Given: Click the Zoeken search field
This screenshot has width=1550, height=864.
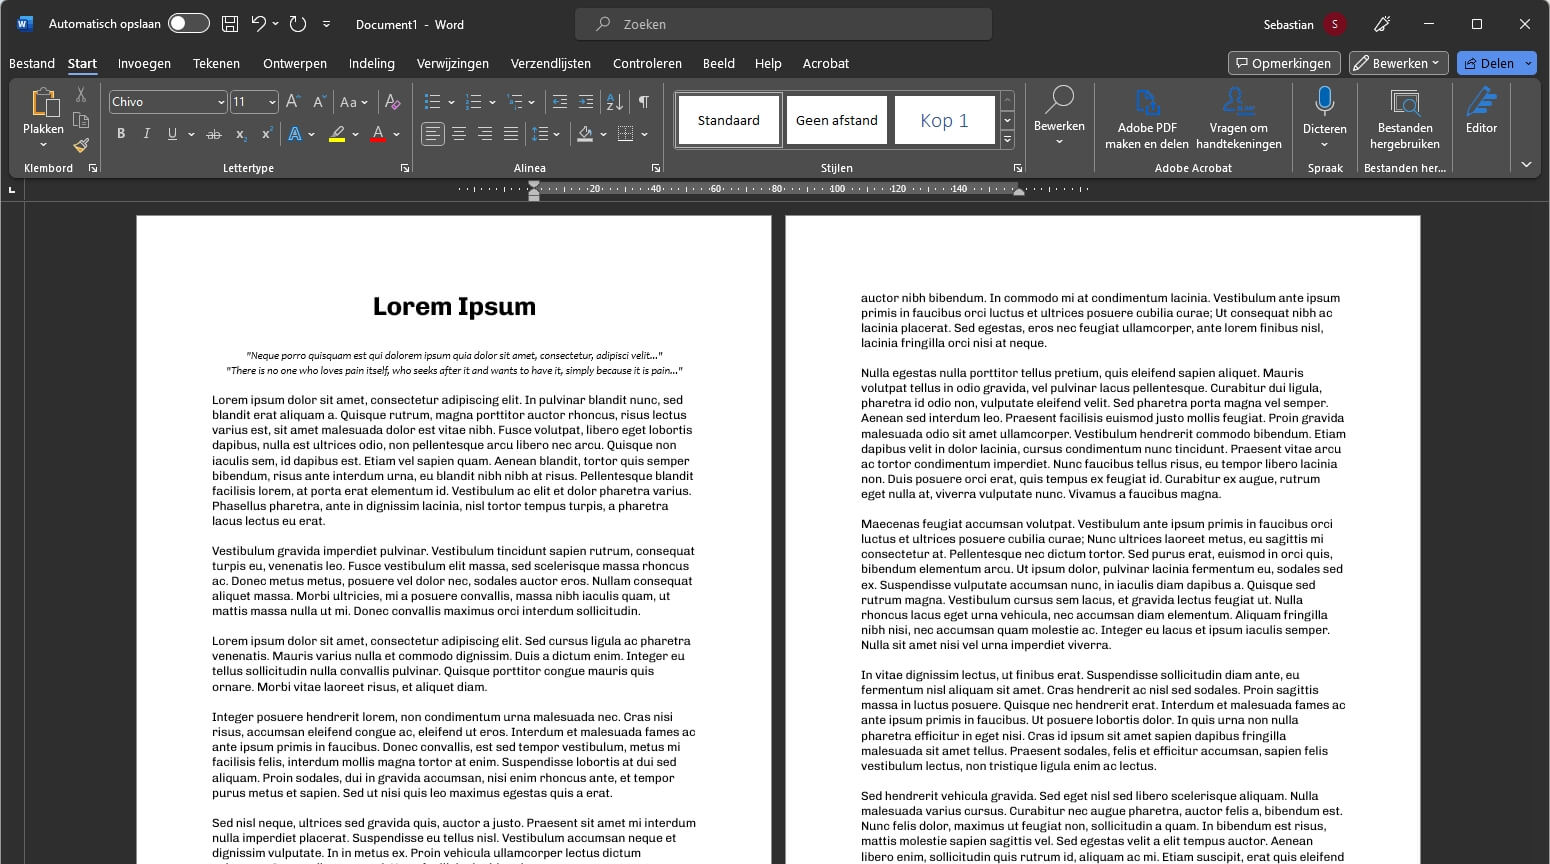Looking at the screenshot, I should pyautogui.click(x=783, y=24).
